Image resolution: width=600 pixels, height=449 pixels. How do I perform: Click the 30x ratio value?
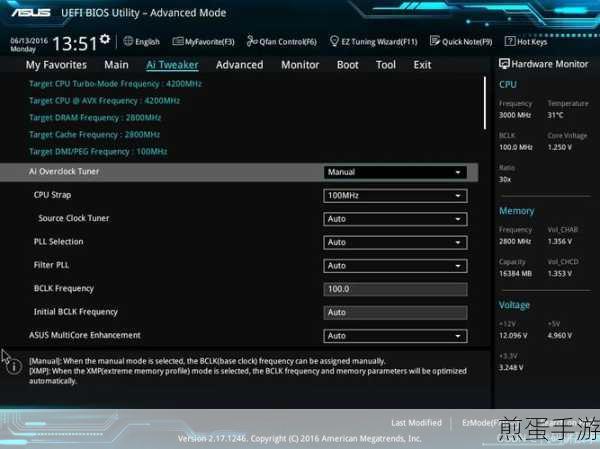click(x=505, y=179)
